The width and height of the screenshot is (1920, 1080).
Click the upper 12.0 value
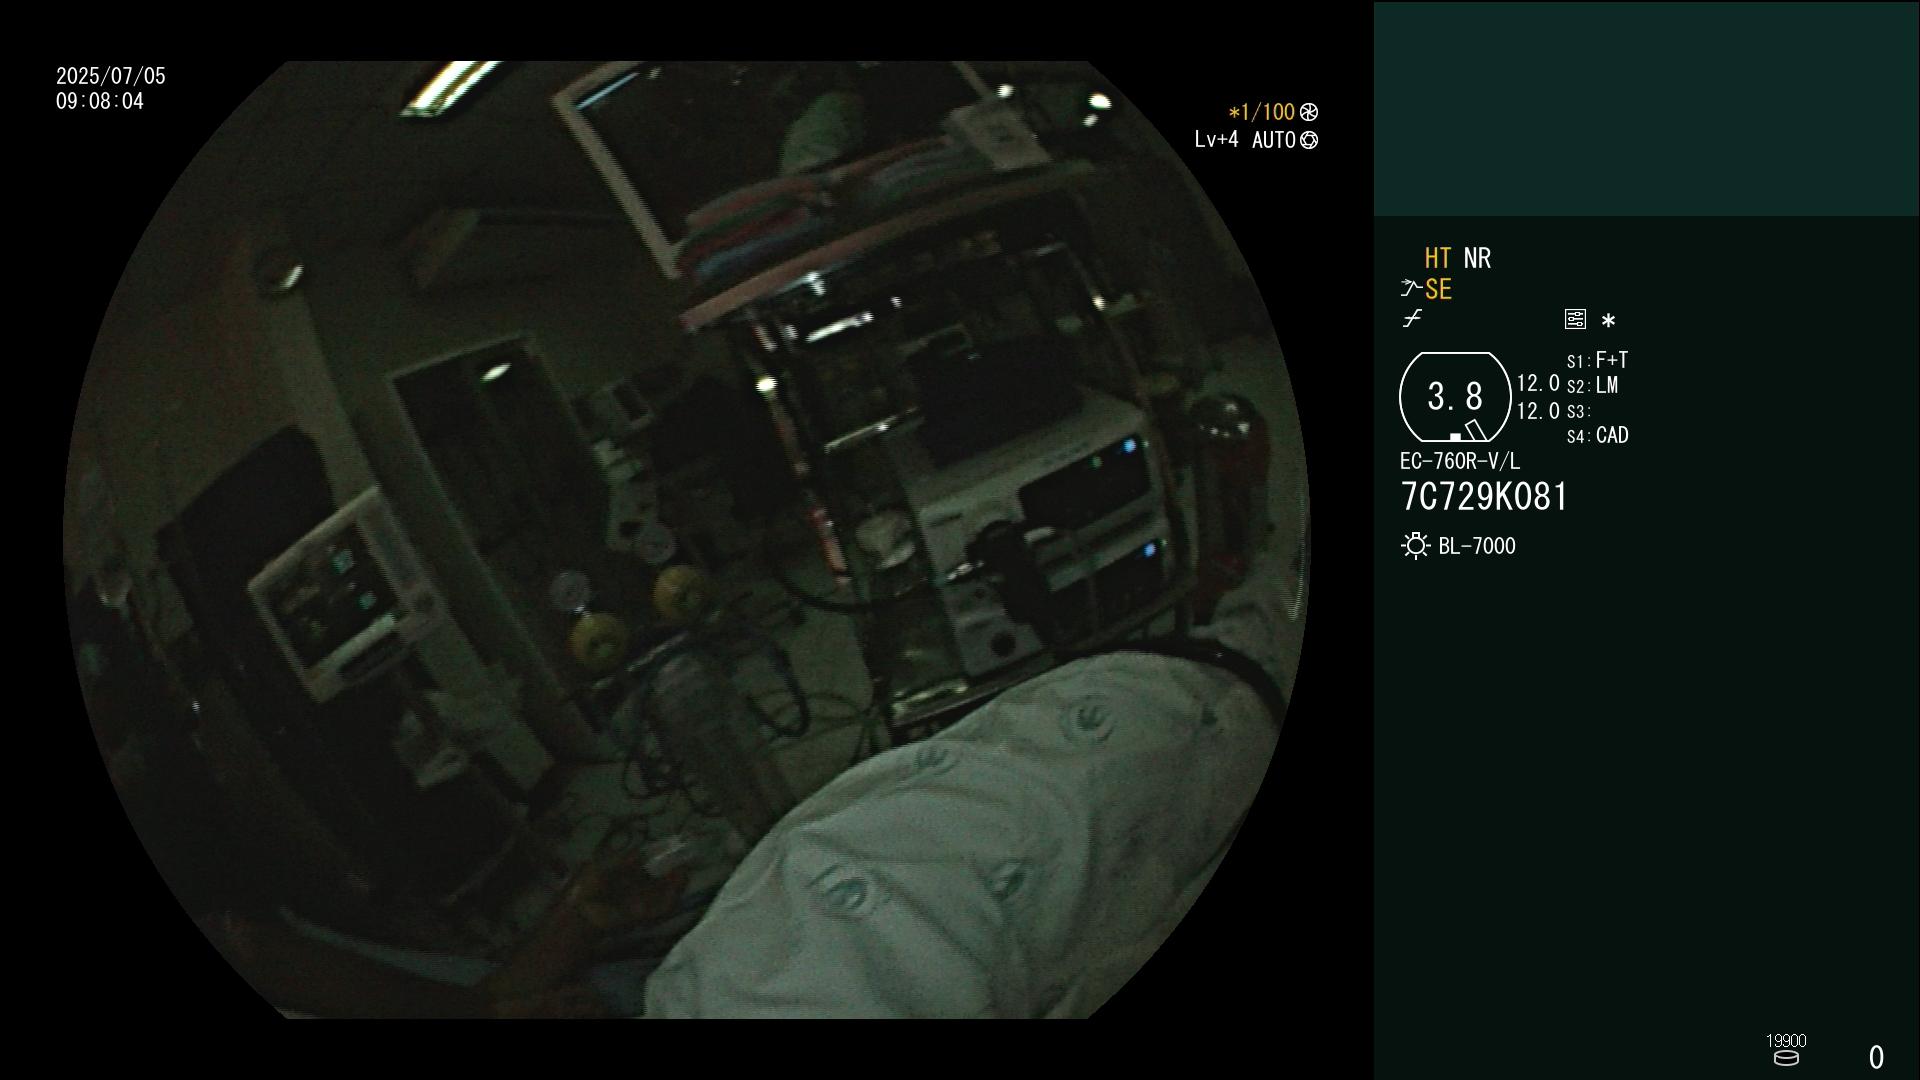point(1538,383)
